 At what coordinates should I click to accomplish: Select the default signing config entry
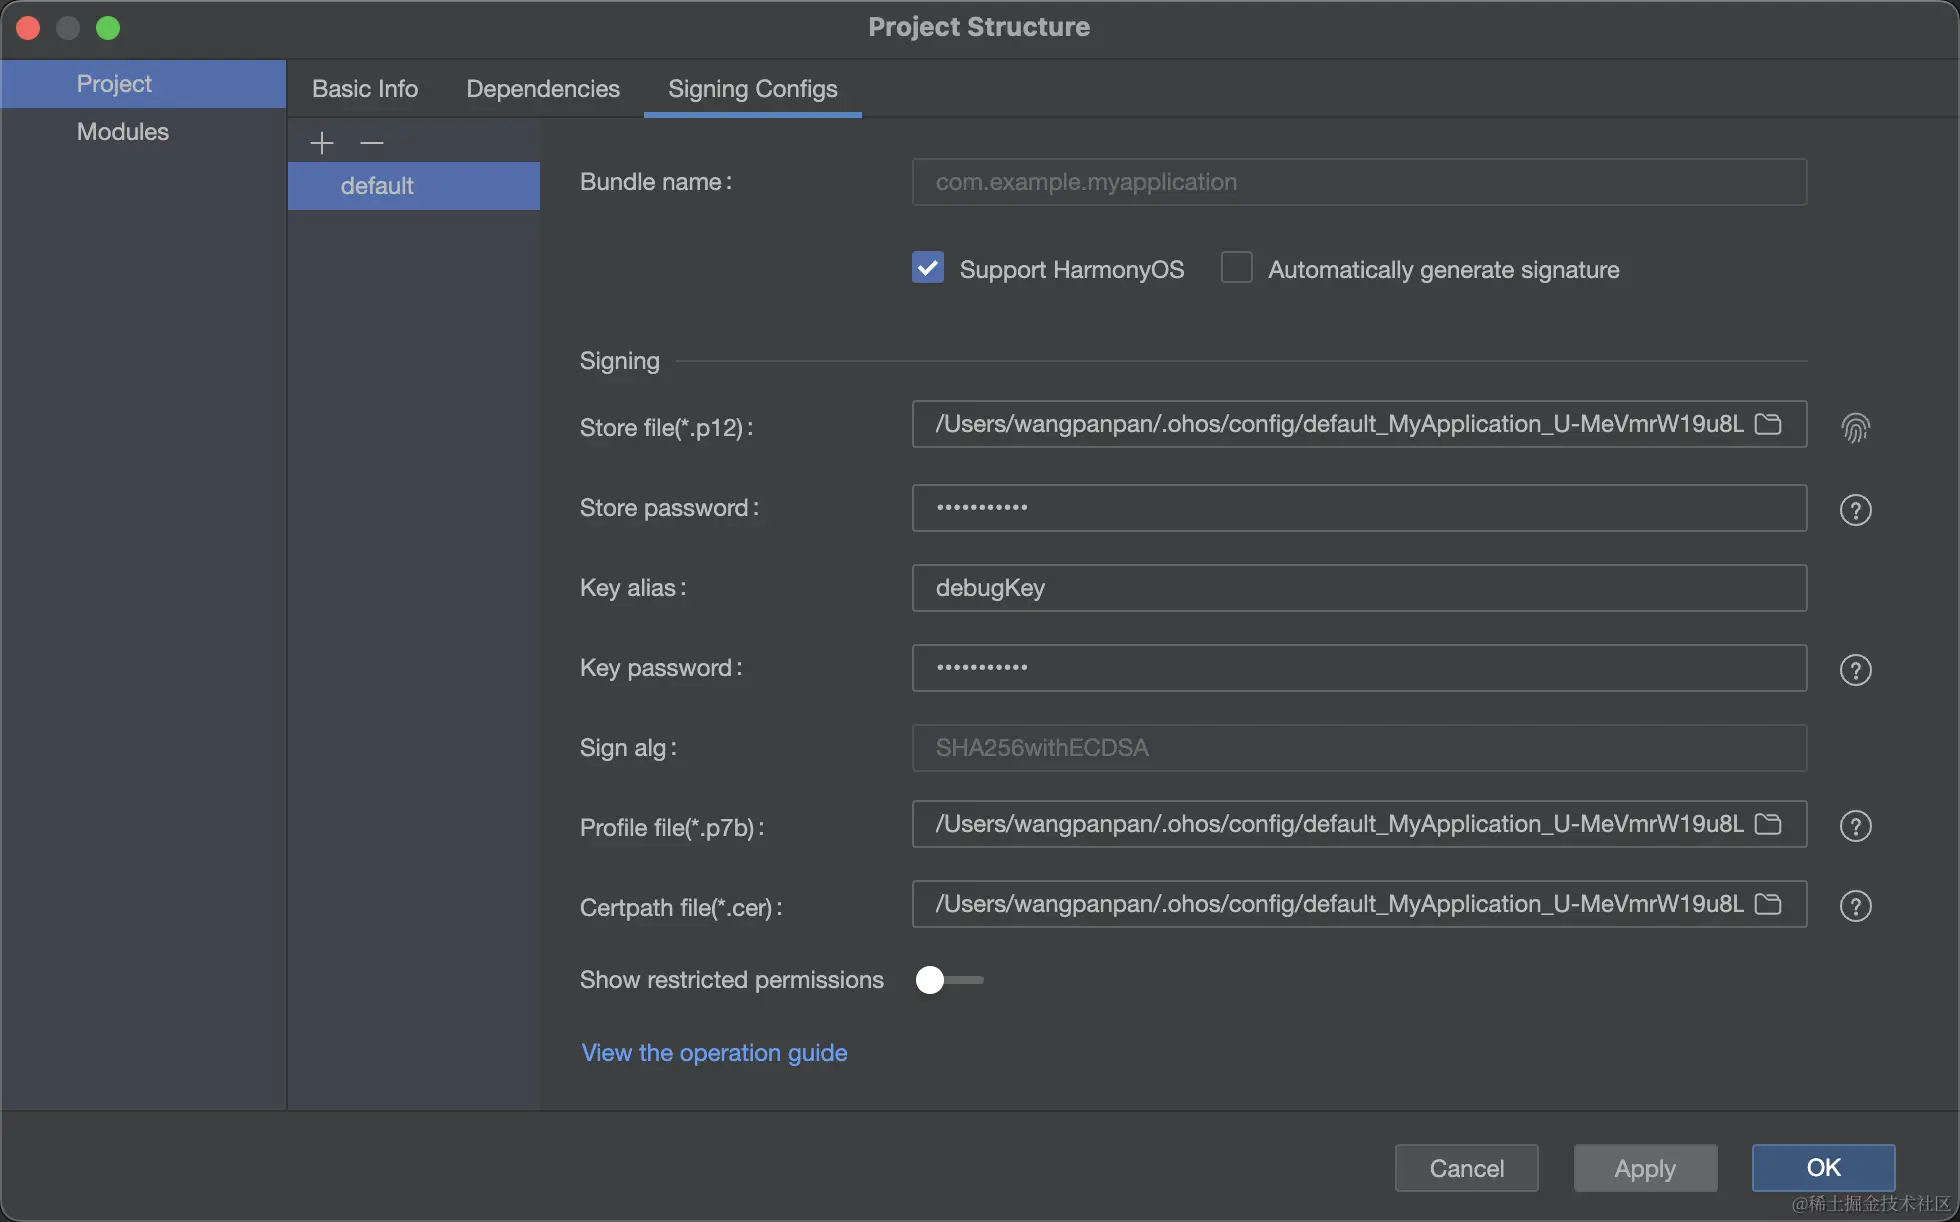377,186
